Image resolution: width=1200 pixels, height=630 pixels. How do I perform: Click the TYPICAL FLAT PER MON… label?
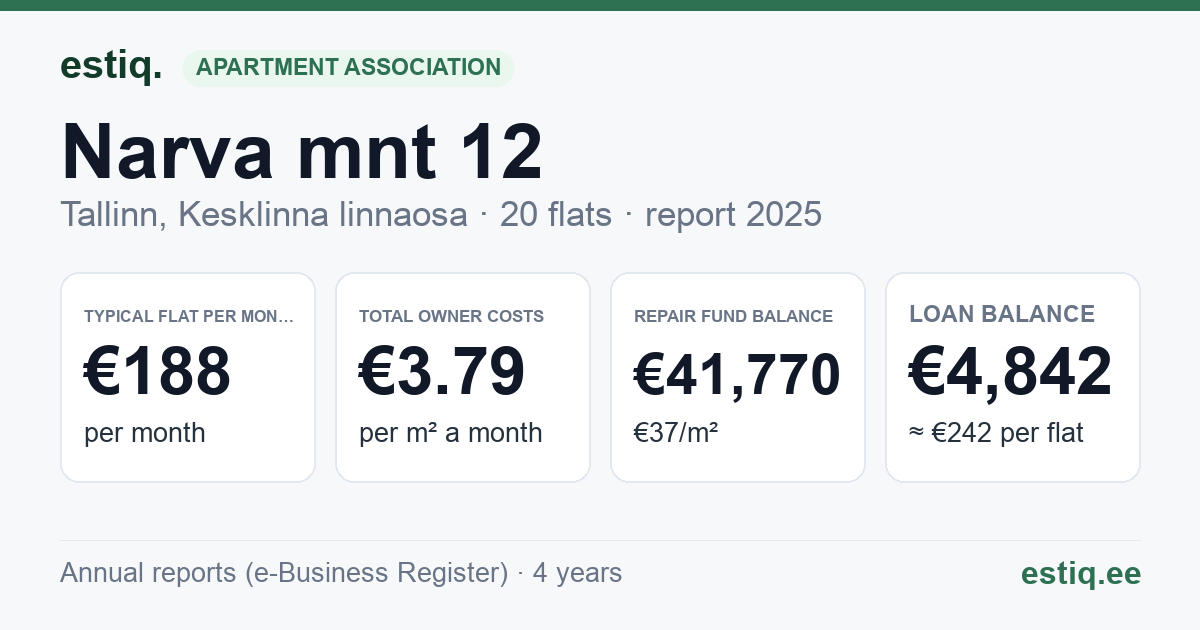click(189, 316)
